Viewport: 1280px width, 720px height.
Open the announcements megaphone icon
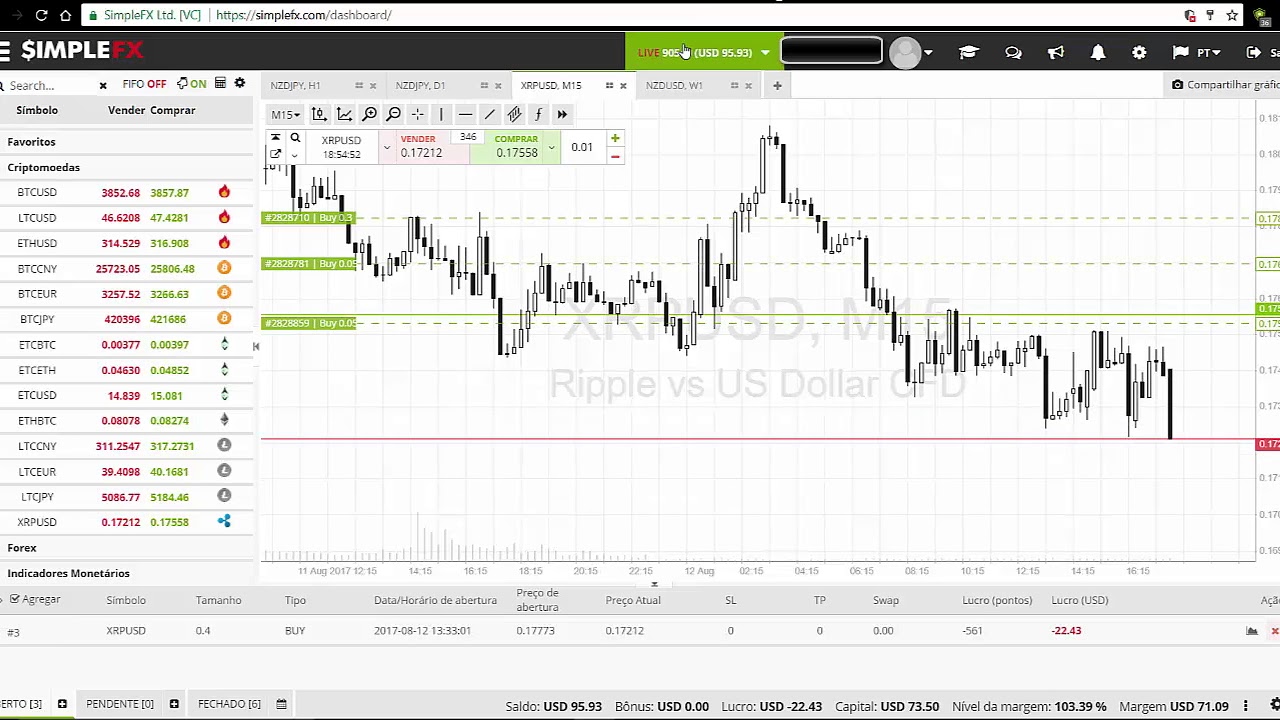point(1056,52)
